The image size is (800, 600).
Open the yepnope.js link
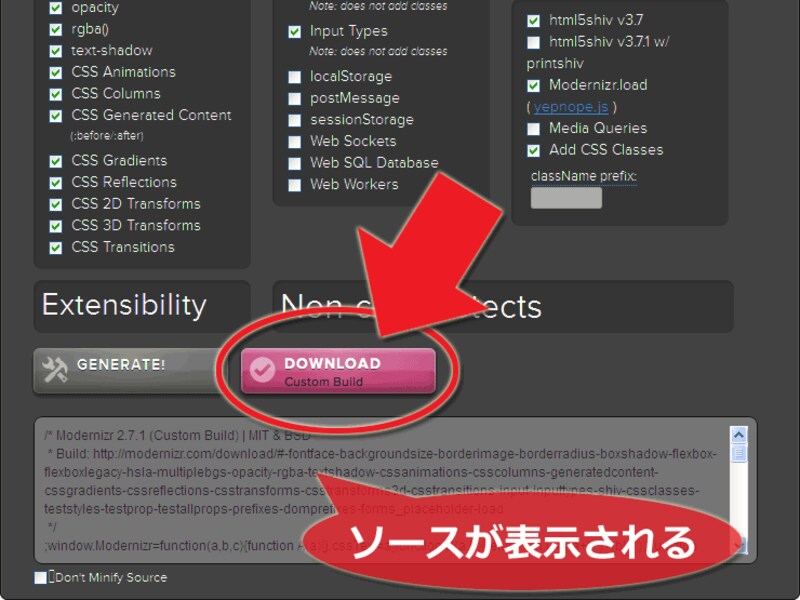[x=569, y=105]
